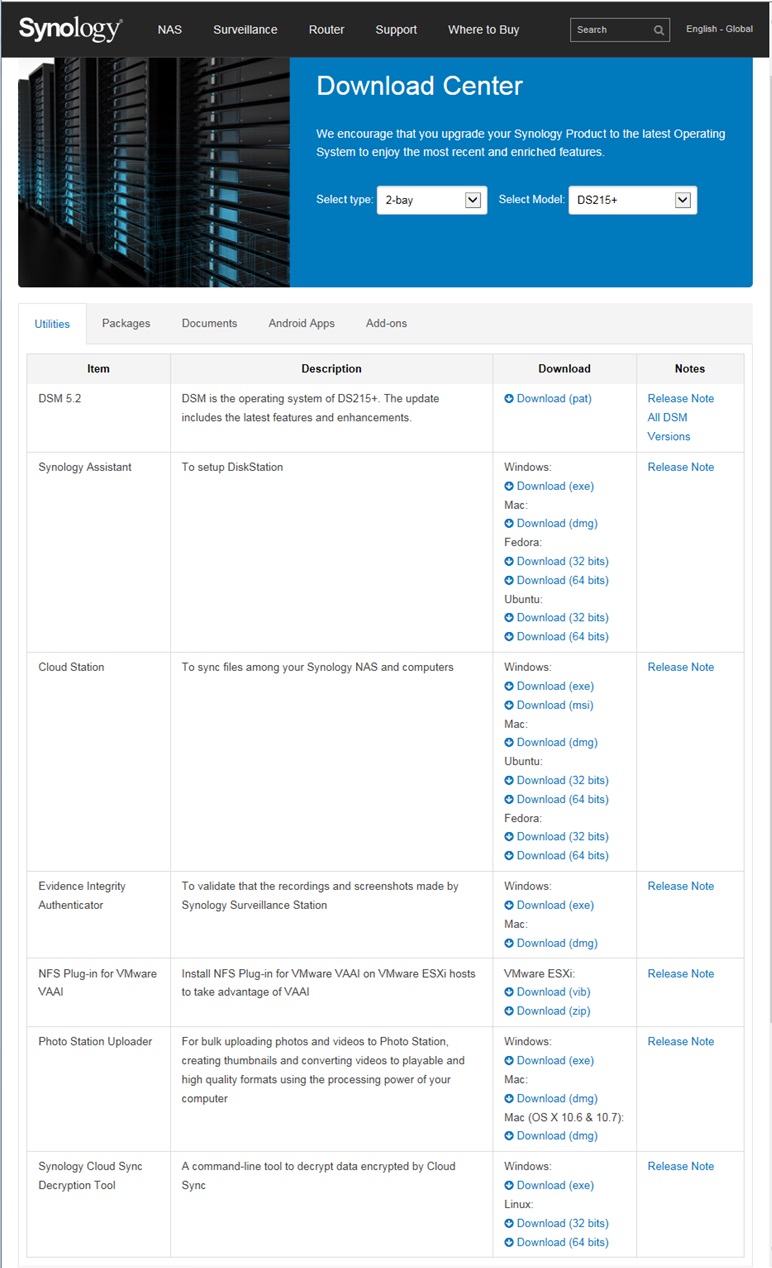Click download icon for Synology Assistant Windows exe

tap(509, 487)
